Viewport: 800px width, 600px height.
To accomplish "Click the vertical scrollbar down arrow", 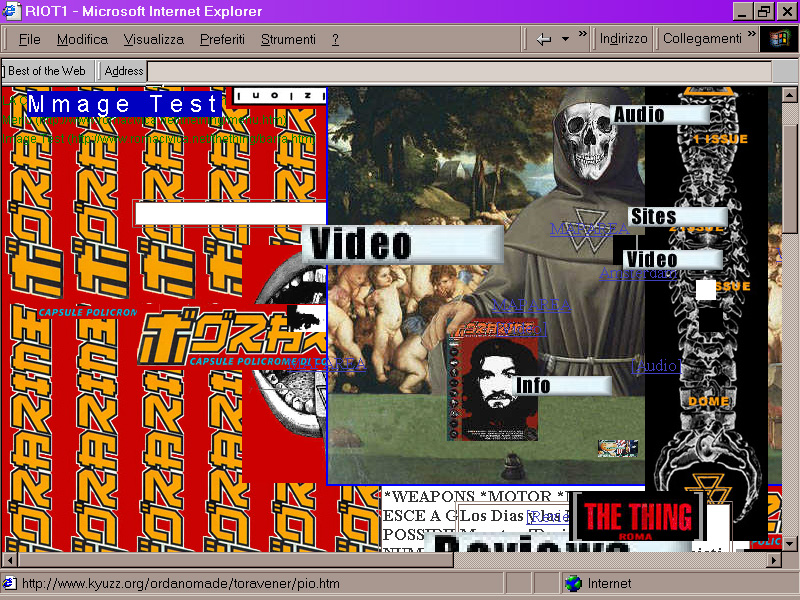I will (789, 543).
